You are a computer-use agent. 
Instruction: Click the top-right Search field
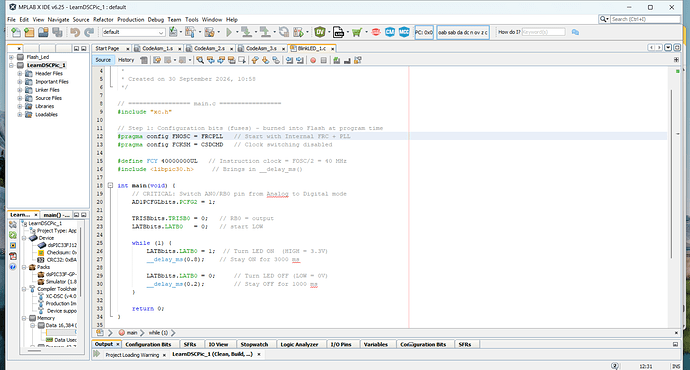[x=645, y=19]
